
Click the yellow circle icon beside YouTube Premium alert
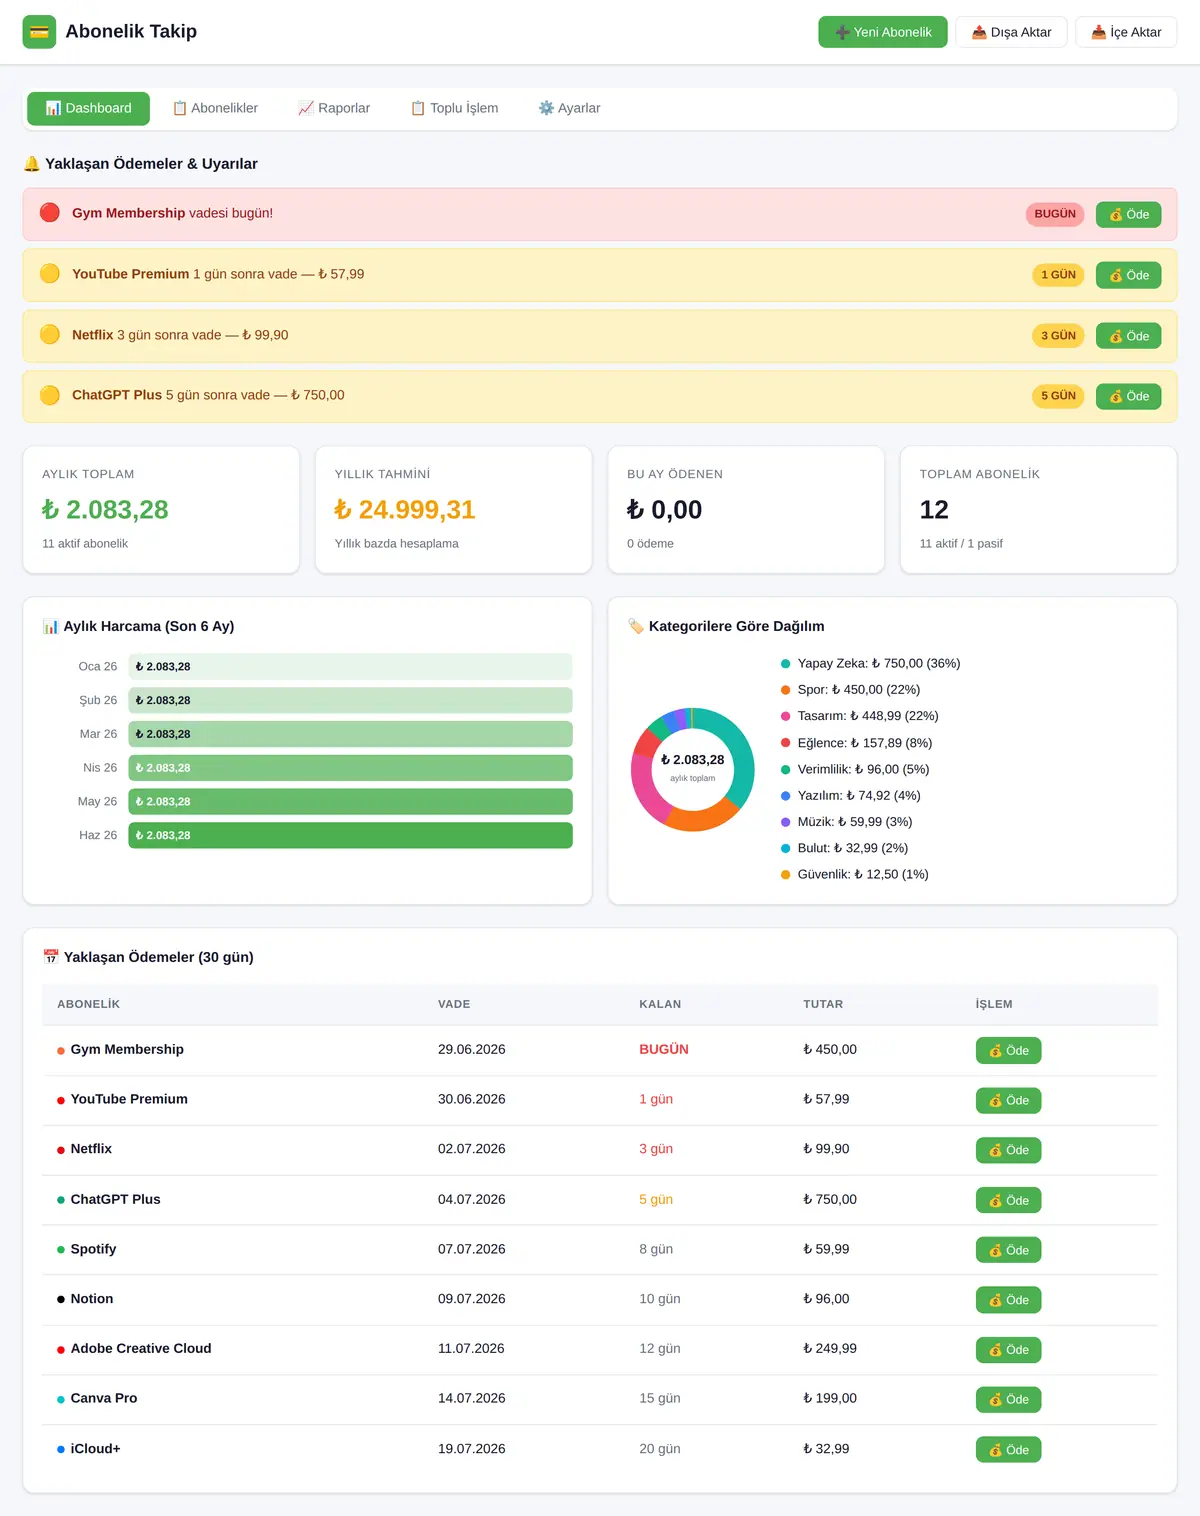50,274
